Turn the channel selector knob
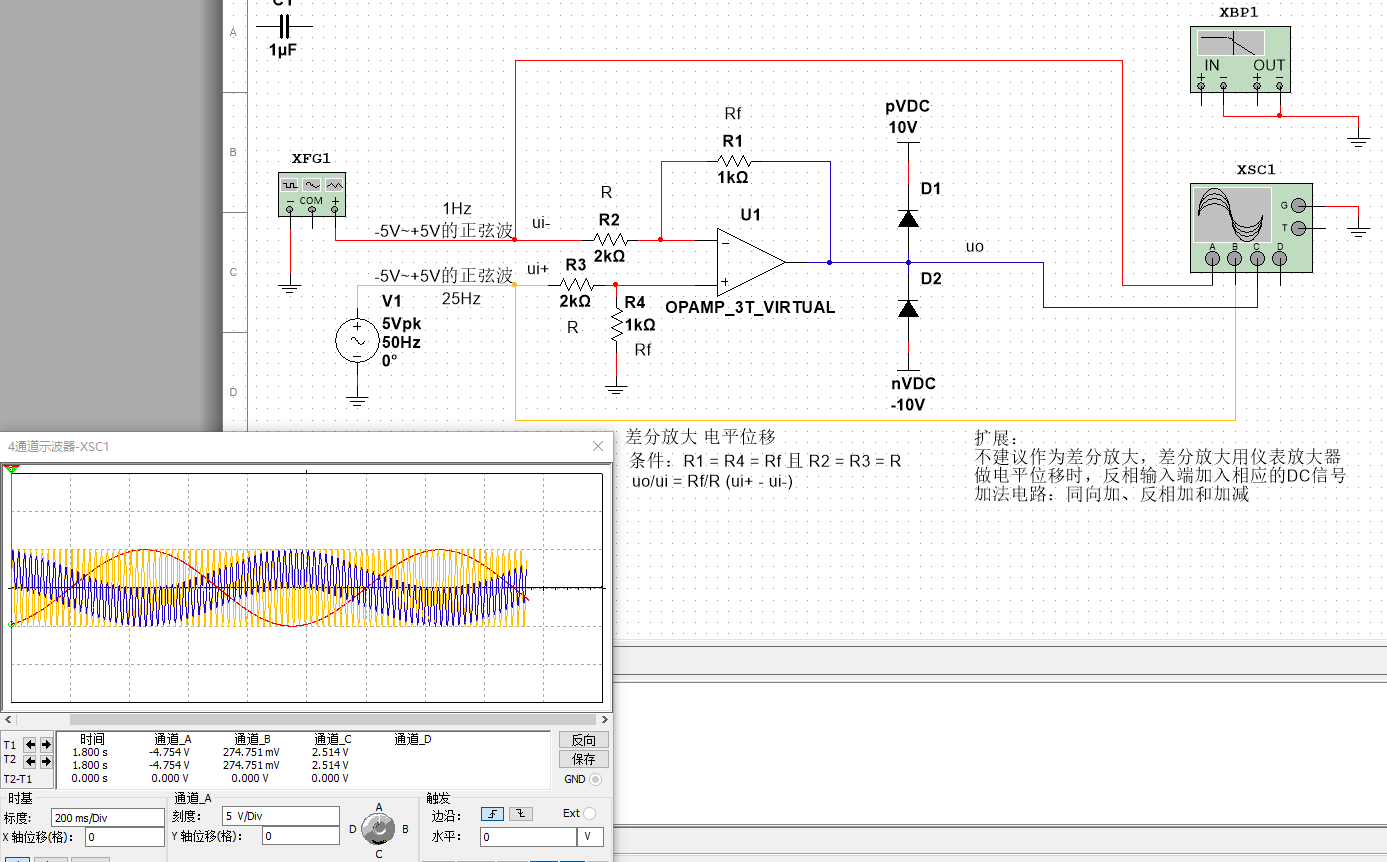This screenshot has width=1387, height=862. pyautogui.click(x=378, y=828)
